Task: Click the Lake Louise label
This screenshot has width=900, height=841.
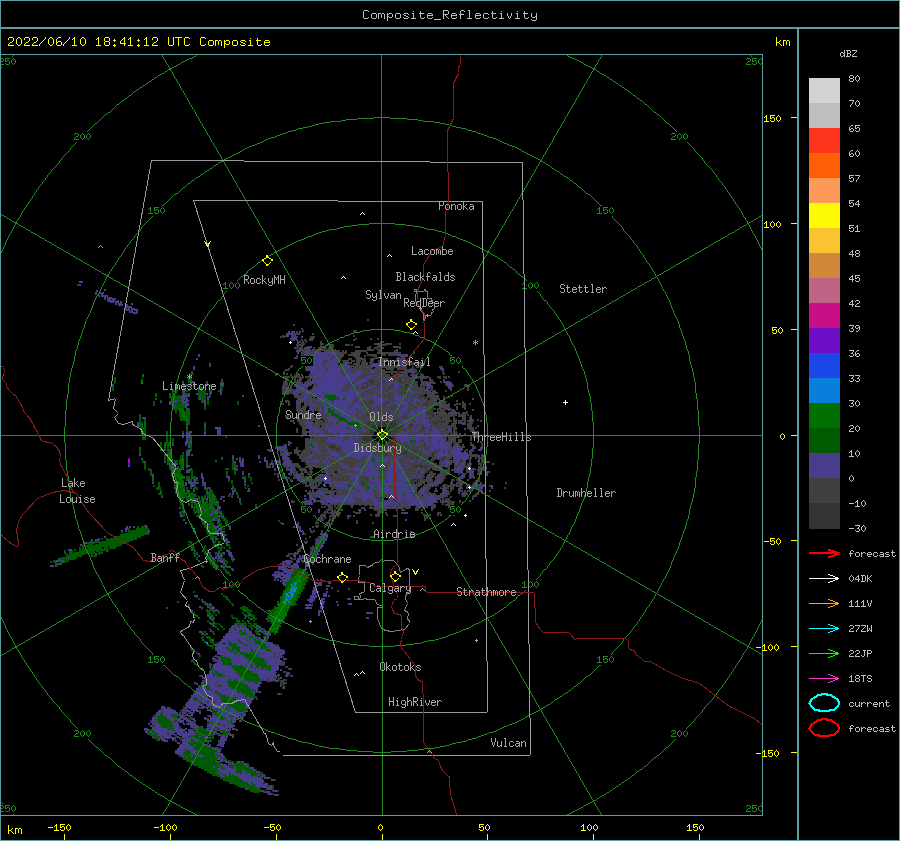Action: point(77,491)
